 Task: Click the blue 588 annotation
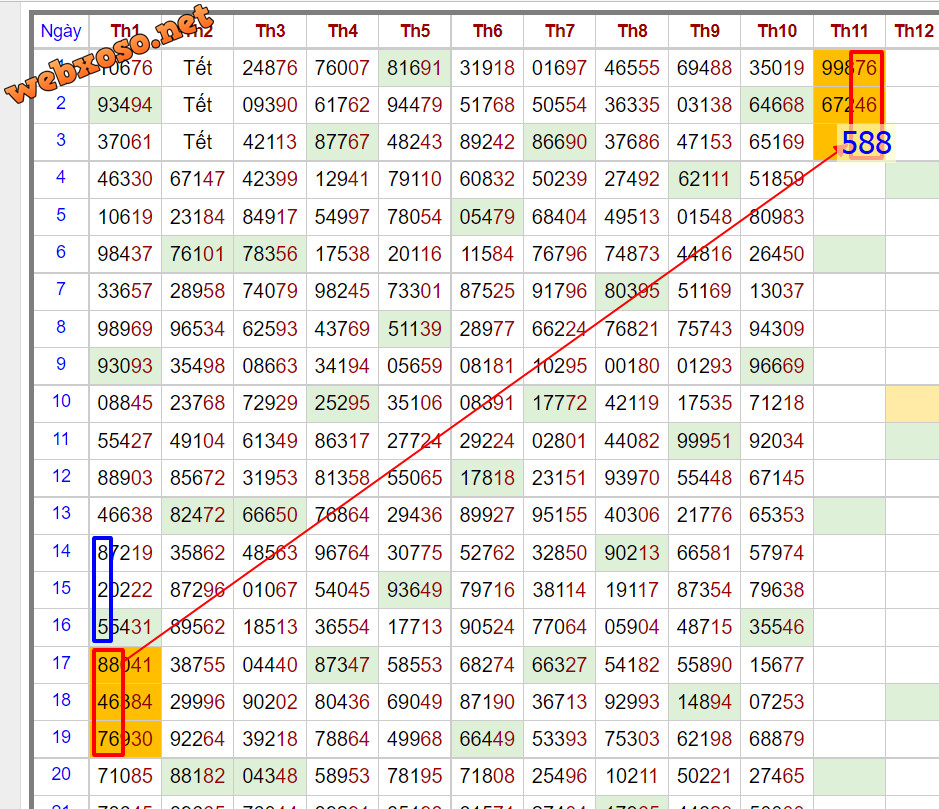click(865, 143)
